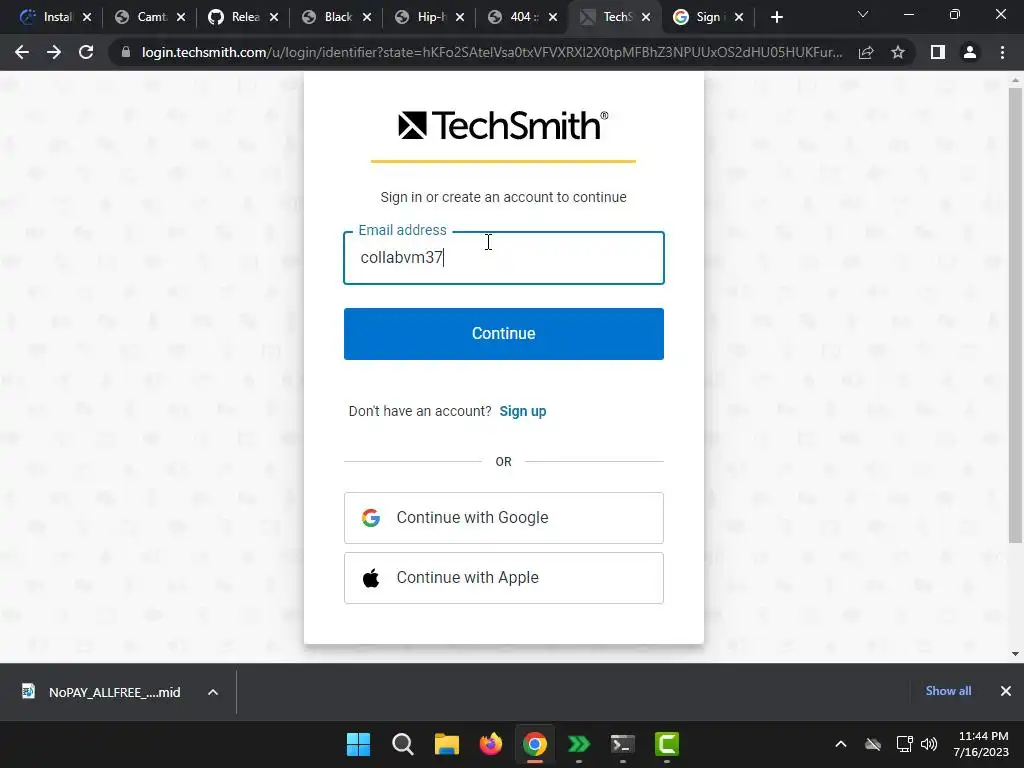1024x768 pixels.
Task: Expand the download item options chevron
Action: pos(213,692)
